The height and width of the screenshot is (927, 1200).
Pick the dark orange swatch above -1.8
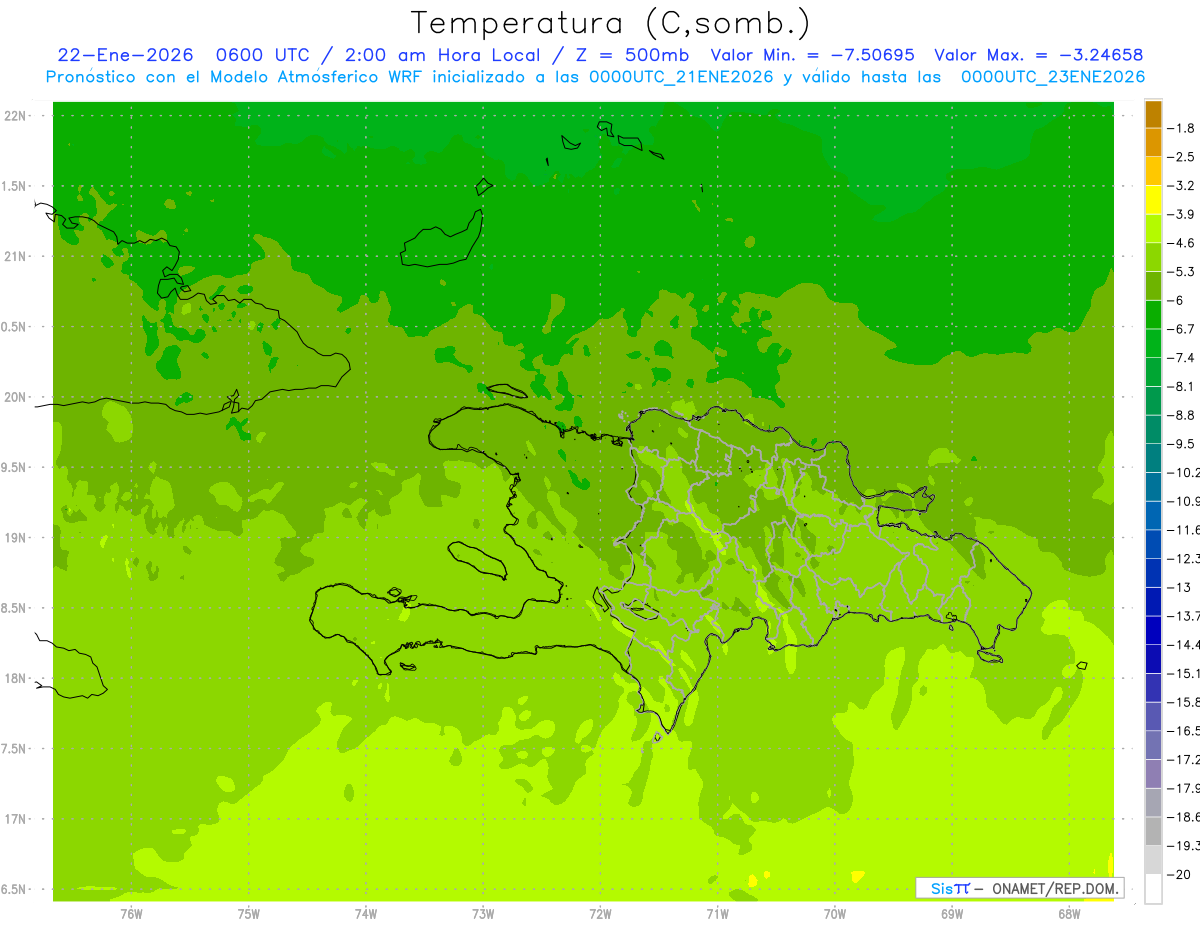(1153, 114)
